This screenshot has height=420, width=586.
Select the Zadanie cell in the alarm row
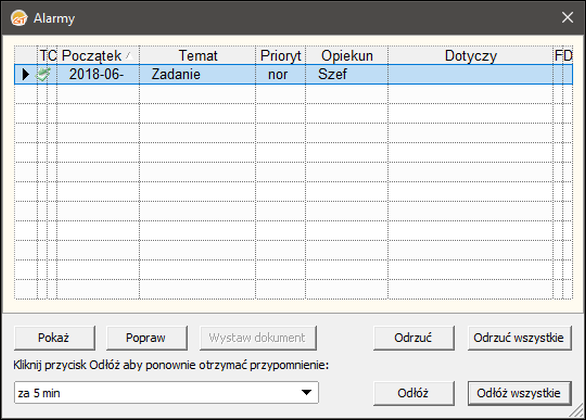coord(197,74)
